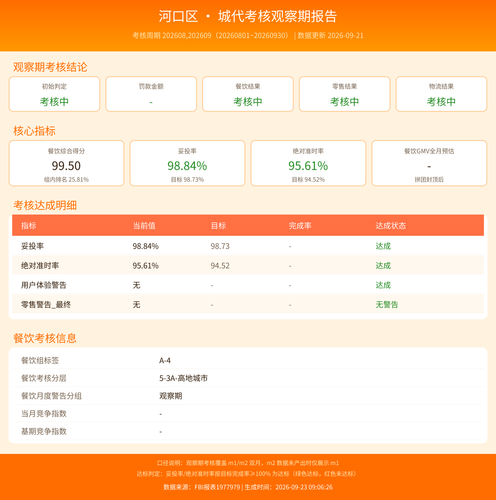Select the 零售警告_最终 row label
This screenshot has height=500, width=496.
(x=46, y=304)
